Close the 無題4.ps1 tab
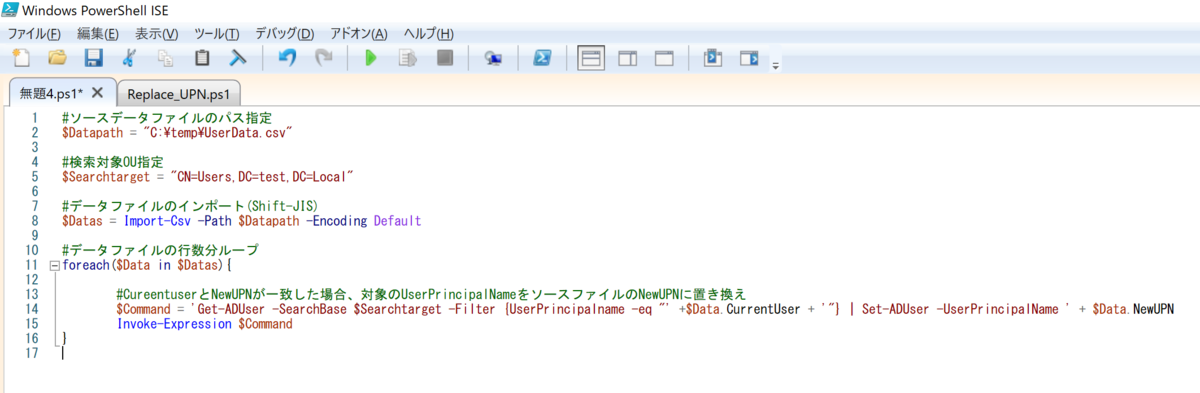This screenshot has width=1200, height=393. 97,92
